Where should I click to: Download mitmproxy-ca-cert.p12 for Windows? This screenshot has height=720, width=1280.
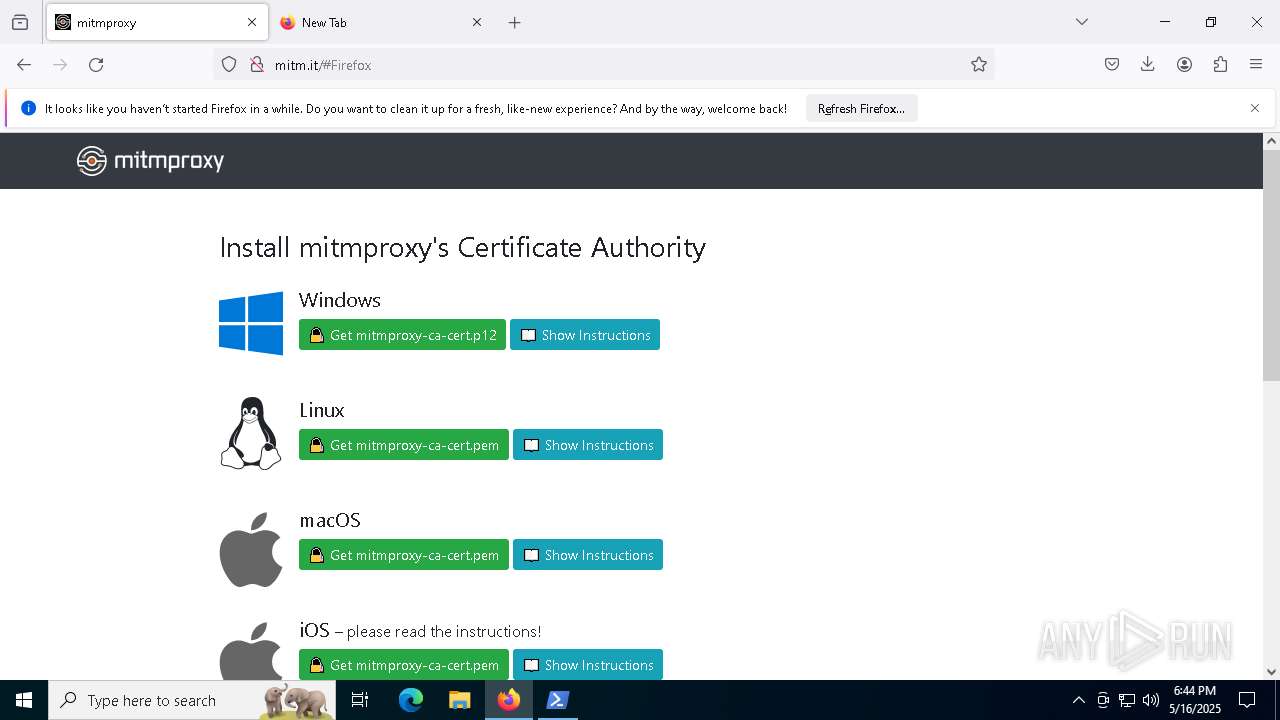(x=402, y=335)
